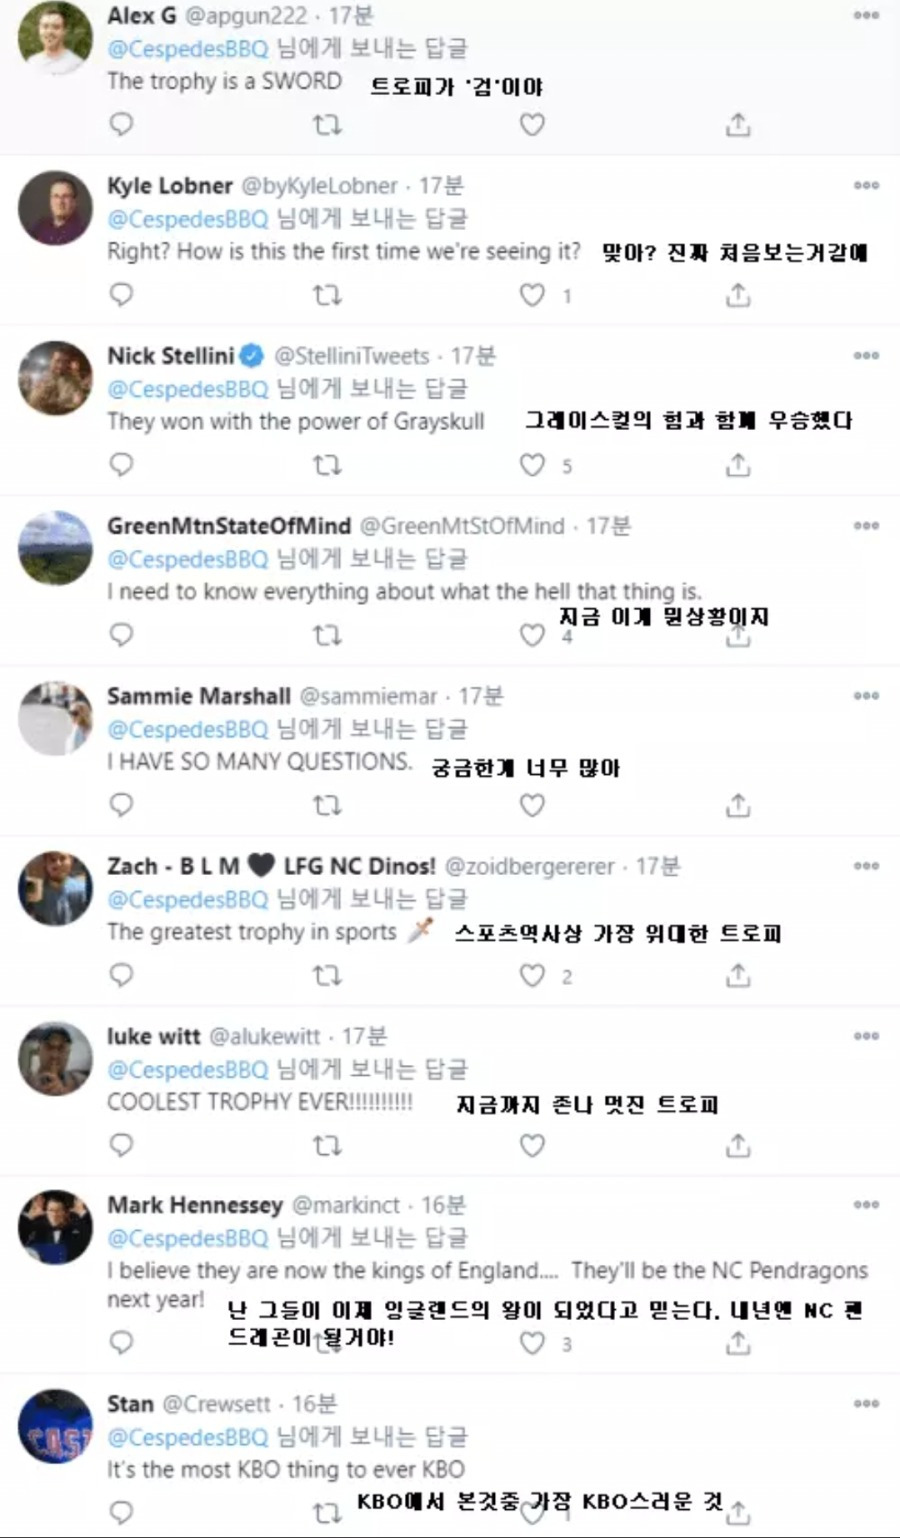Screen dimensions: 900x1538
Task: Open more options on Alex G's tweet
Action: 866,15
